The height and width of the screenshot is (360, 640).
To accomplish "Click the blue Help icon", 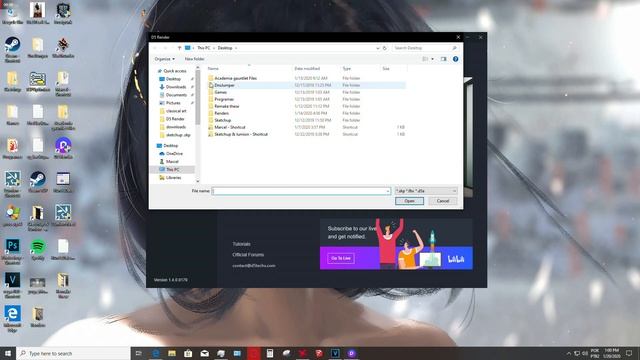I will point(456,59).
